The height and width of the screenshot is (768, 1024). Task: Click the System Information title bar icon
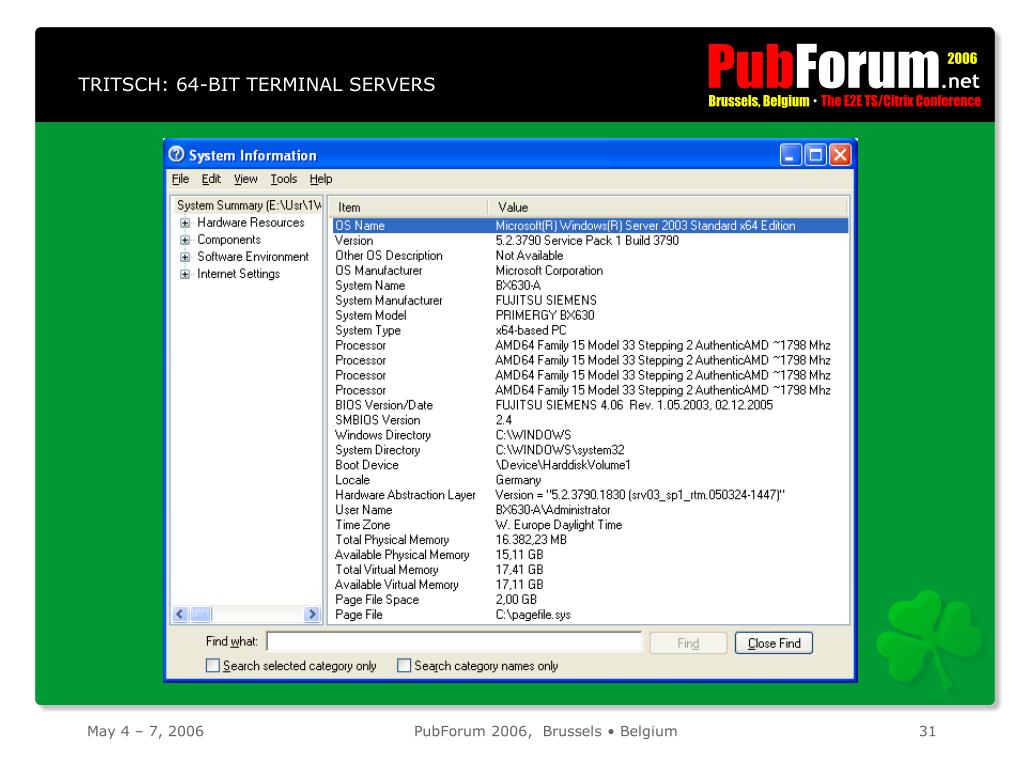(x=176, y=155)
